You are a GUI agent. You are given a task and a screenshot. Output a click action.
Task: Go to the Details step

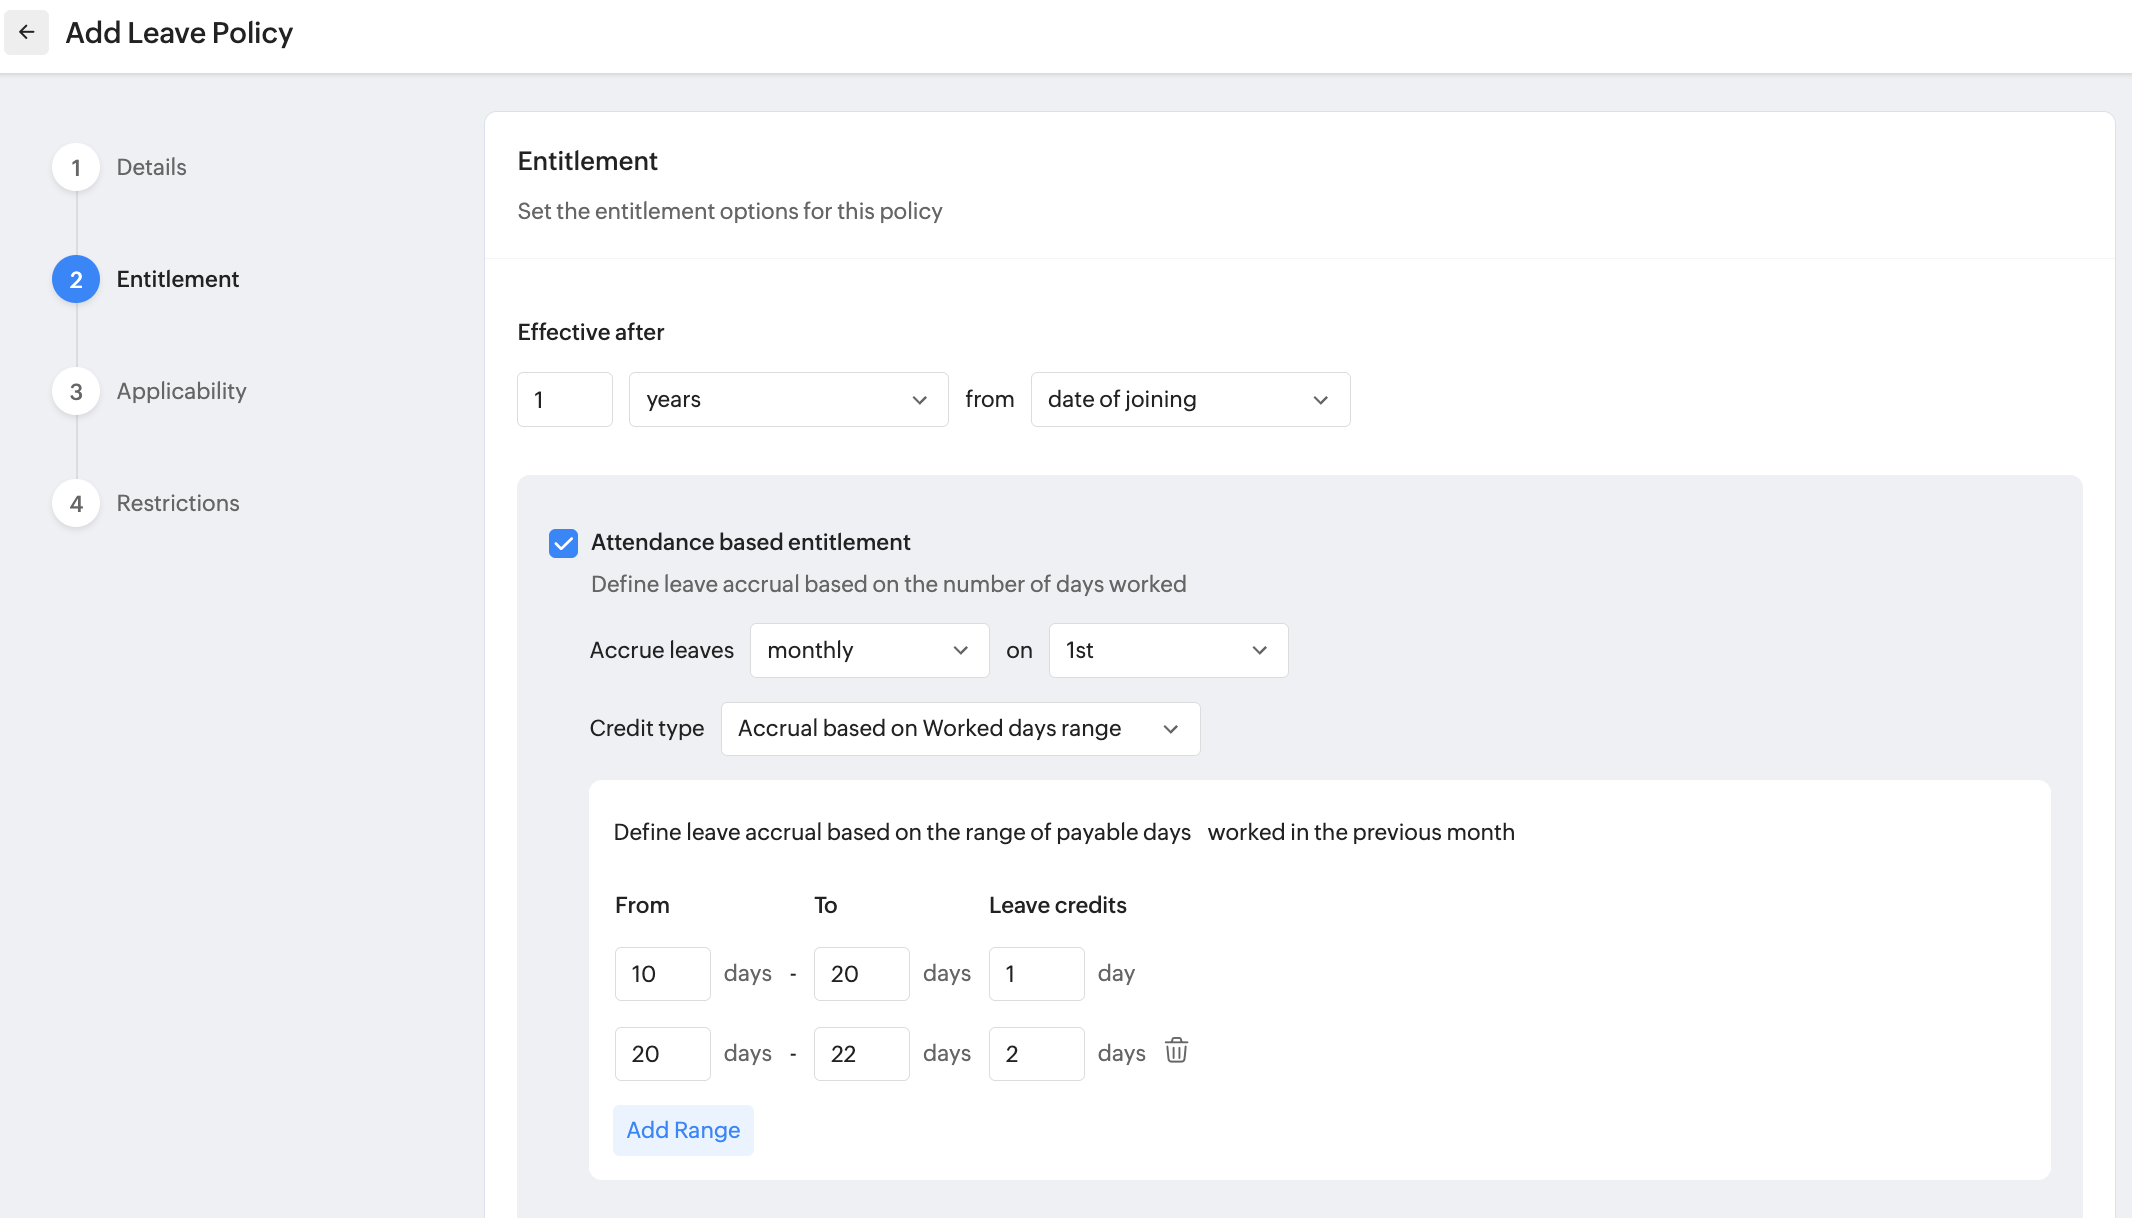coord(152,167)
